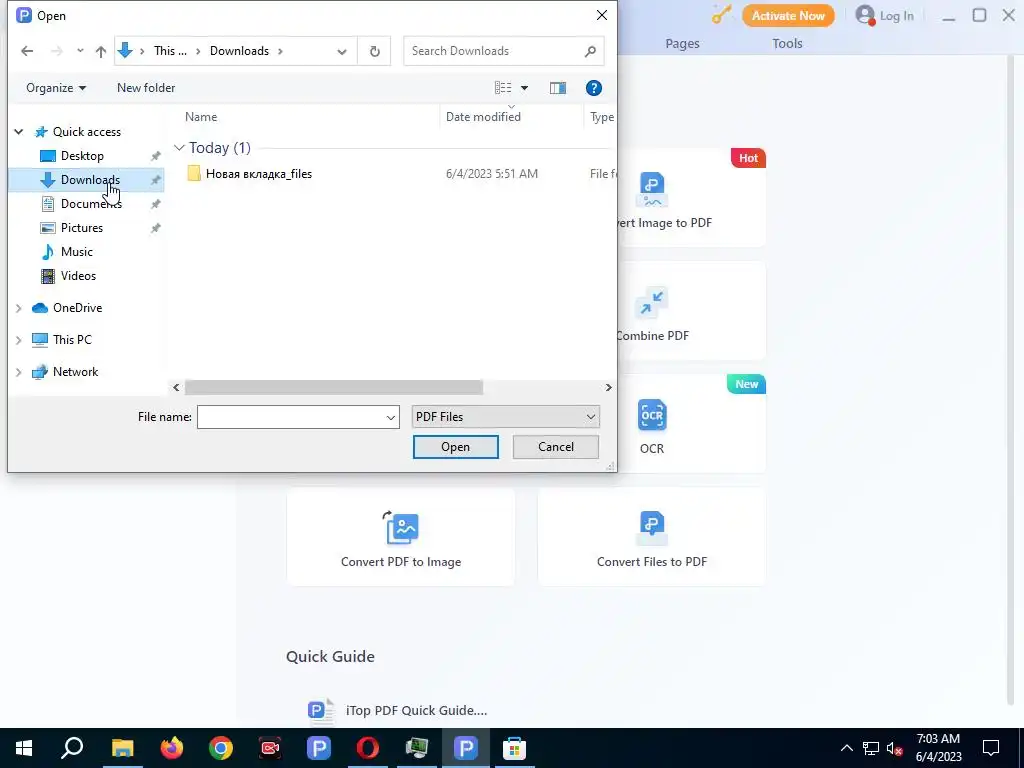Click the search magnifier in Search Downloads

[x=590, y=51]
